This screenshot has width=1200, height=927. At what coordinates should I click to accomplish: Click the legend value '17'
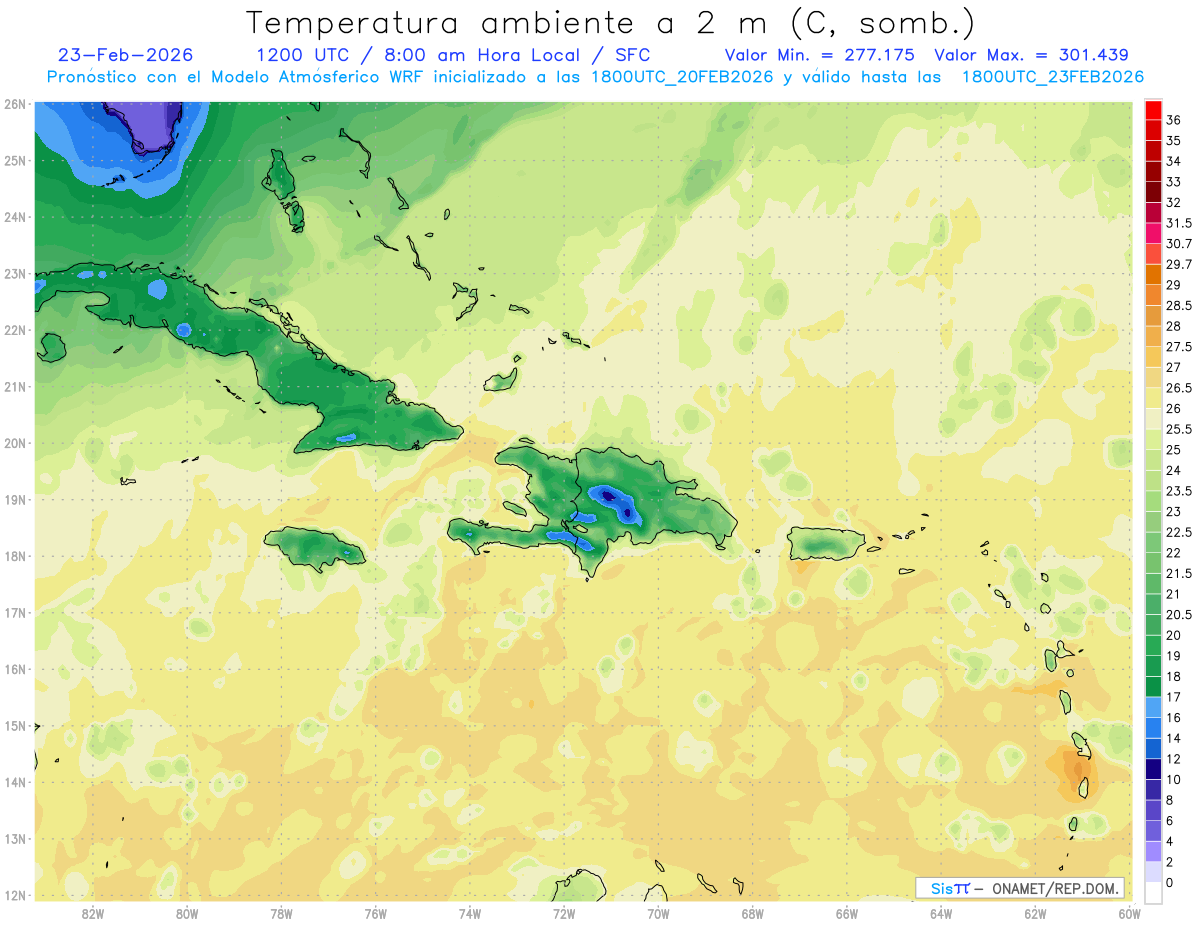[1174, 697]
